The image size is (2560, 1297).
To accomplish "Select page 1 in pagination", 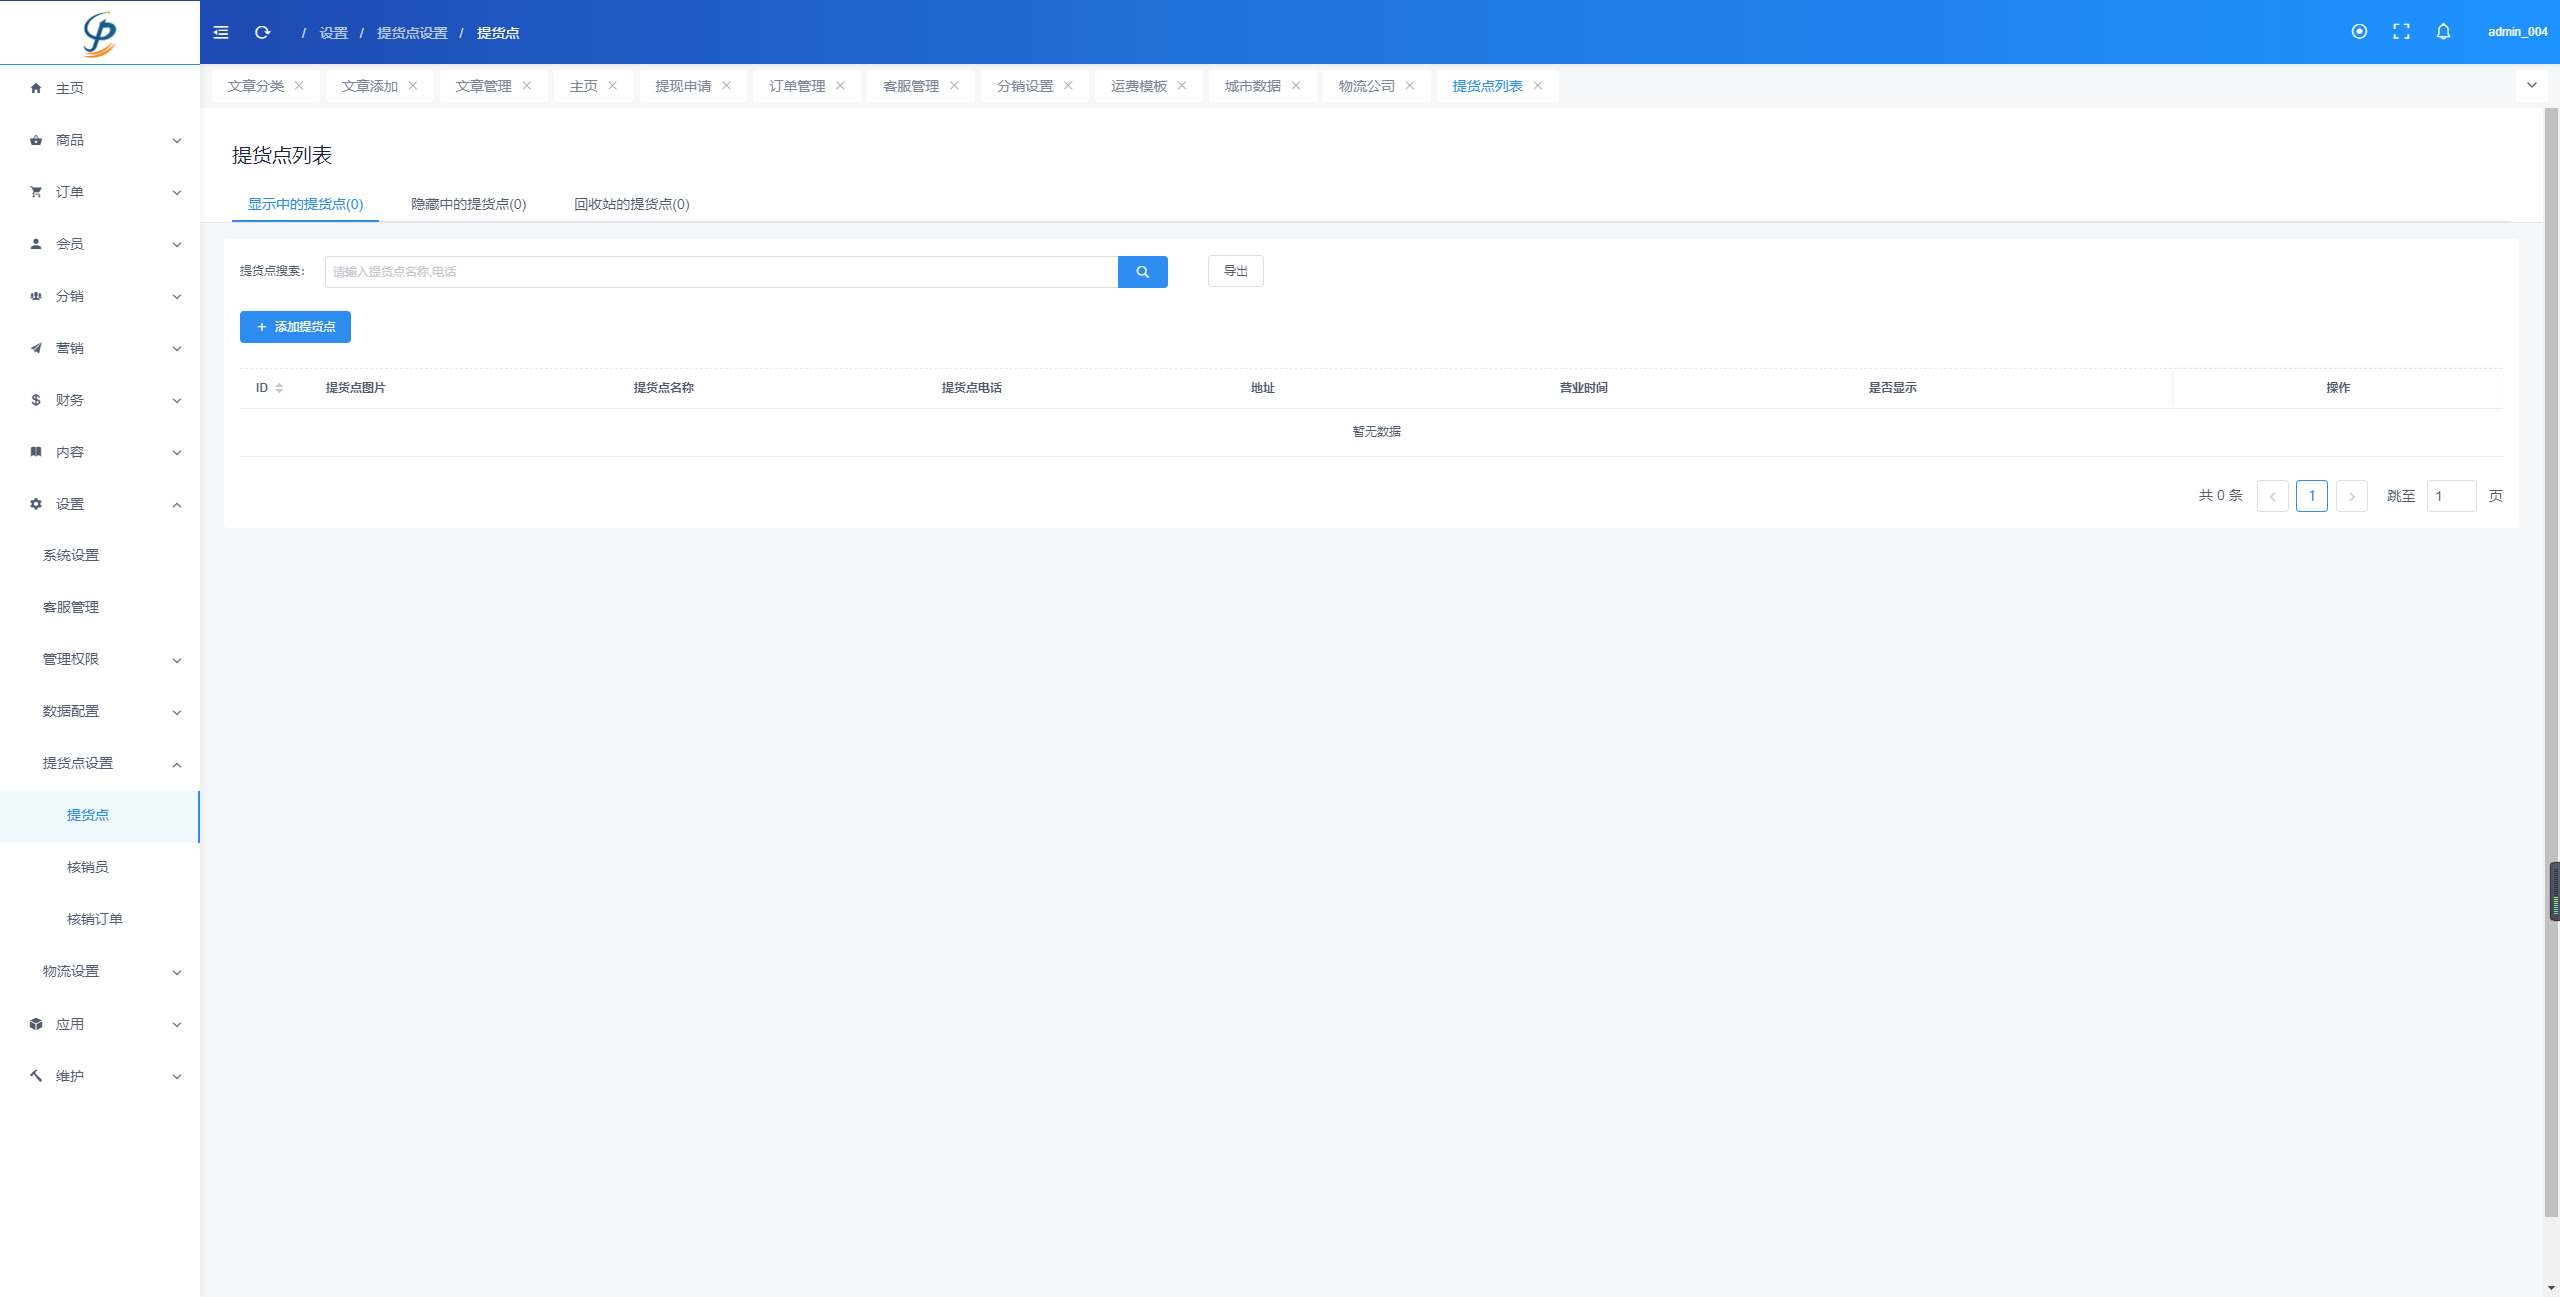I will point(2312,496).
